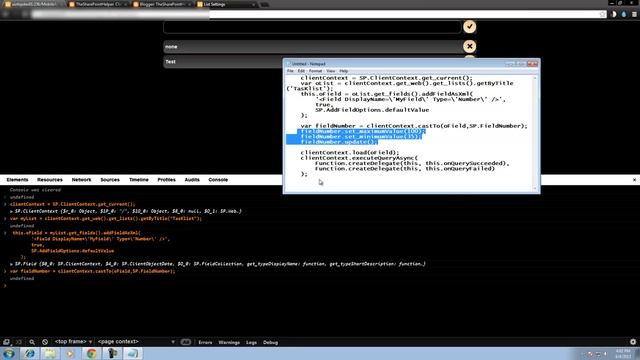Open Windows Explorer folder on the taskbar

tap(50, 353)
